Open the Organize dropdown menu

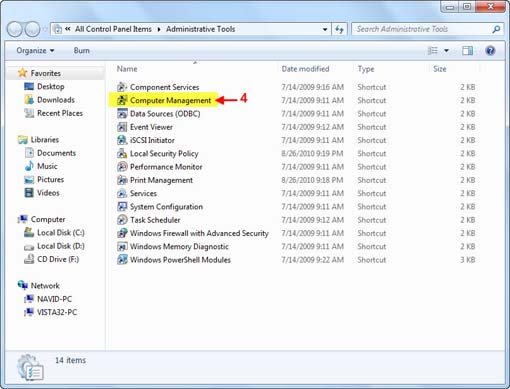(35, 51)
